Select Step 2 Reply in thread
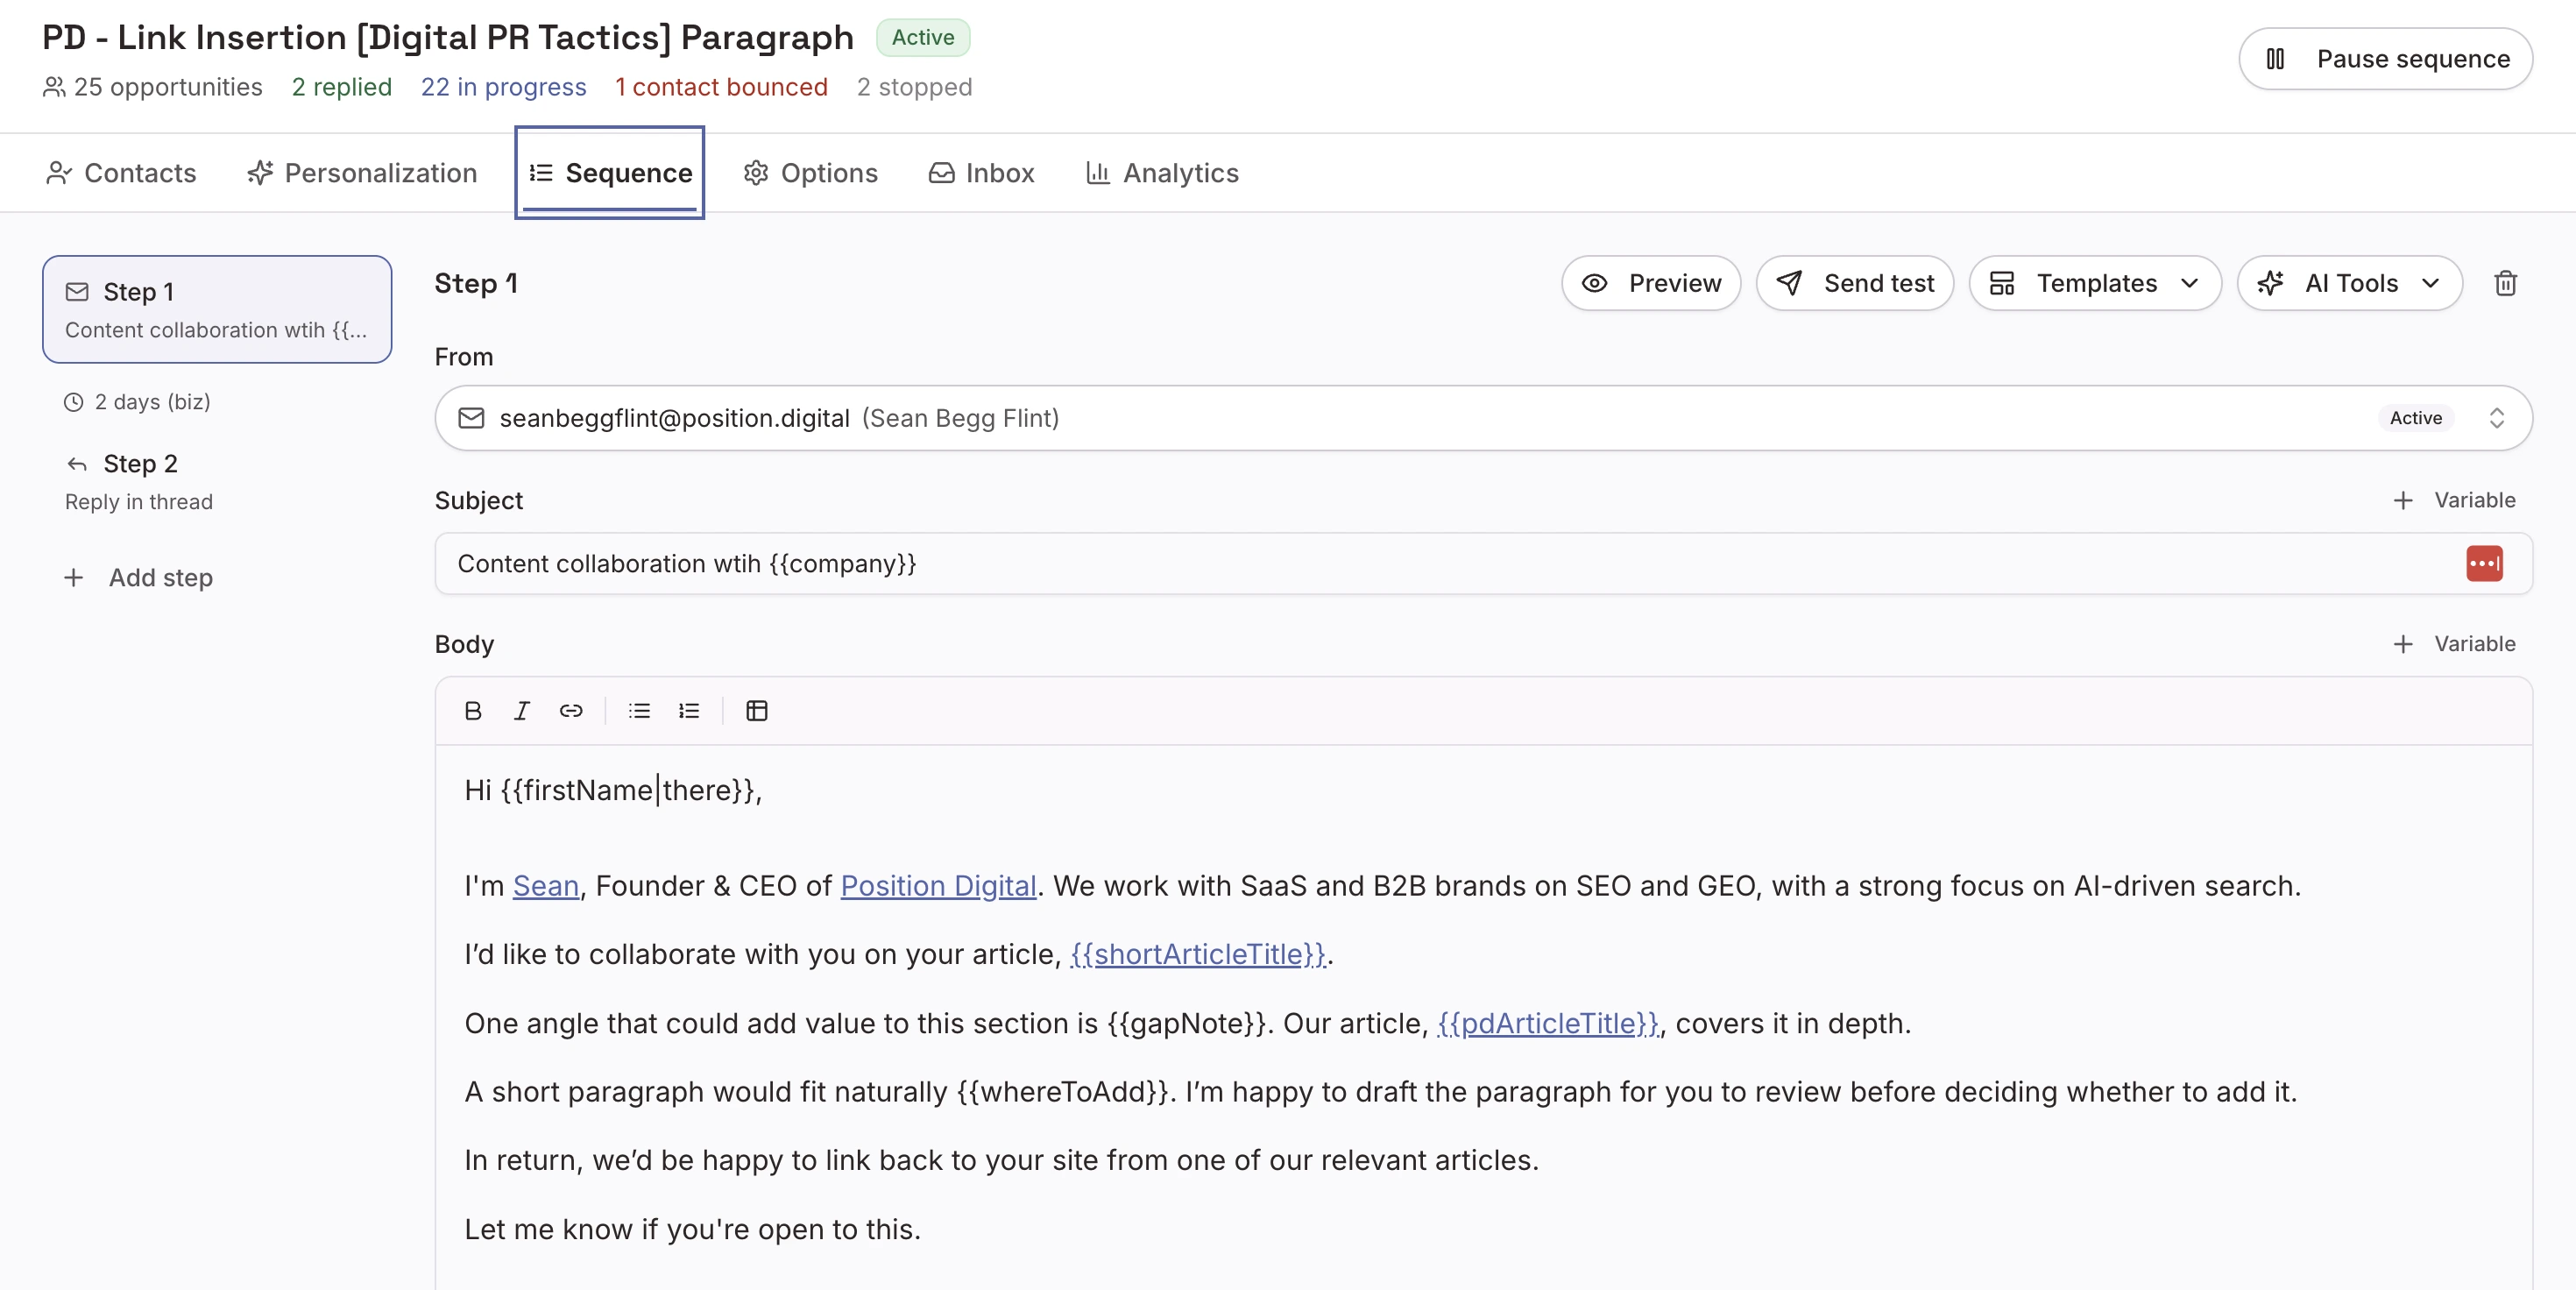This screenshot has width=2576, height=1290. click(x=217, y=482)
